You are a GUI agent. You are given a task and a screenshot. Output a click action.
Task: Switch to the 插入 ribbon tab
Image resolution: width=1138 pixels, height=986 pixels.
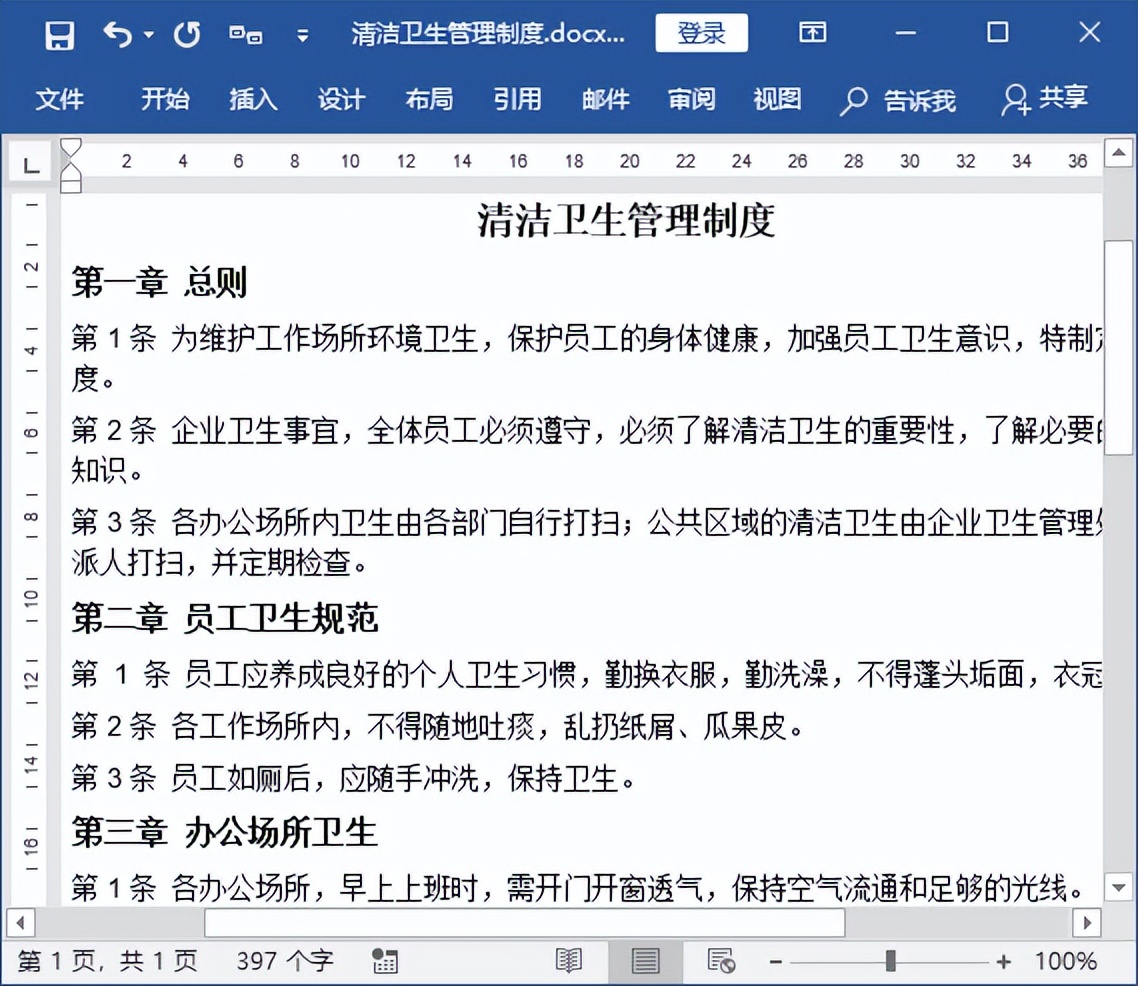point(252,99)
